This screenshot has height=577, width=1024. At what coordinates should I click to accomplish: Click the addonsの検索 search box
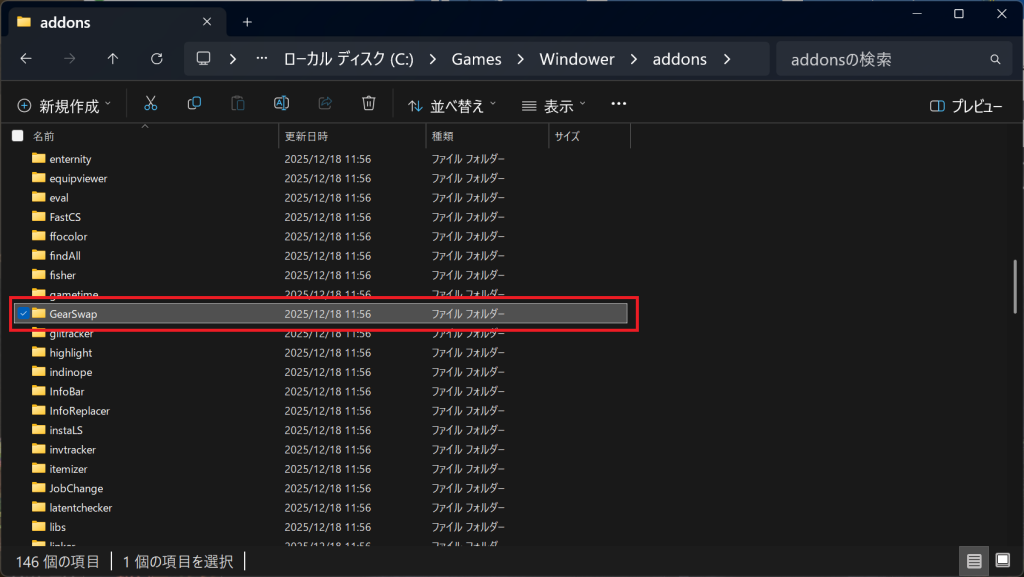coord(882,59)
